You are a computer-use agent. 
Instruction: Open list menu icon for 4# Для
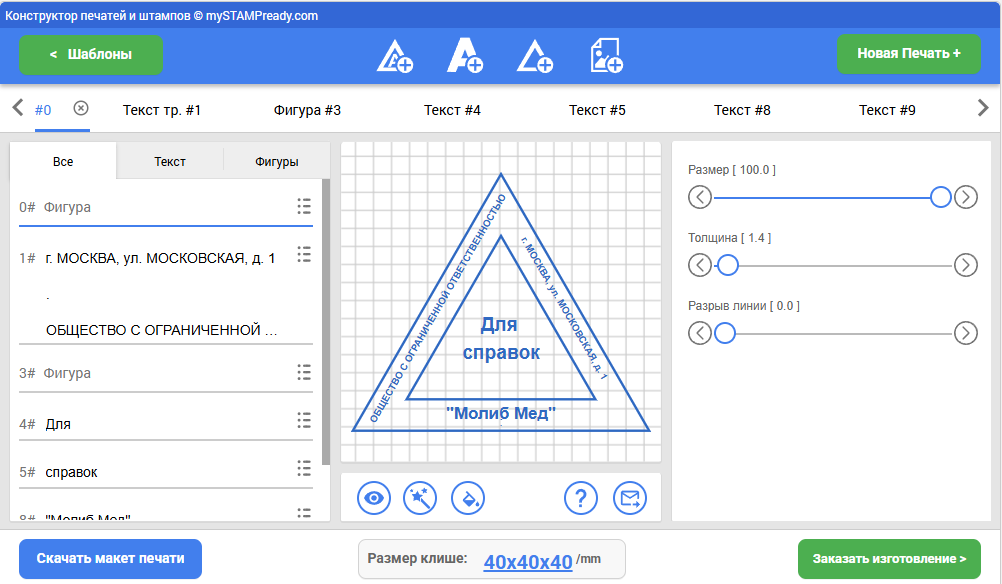[304, 420]
